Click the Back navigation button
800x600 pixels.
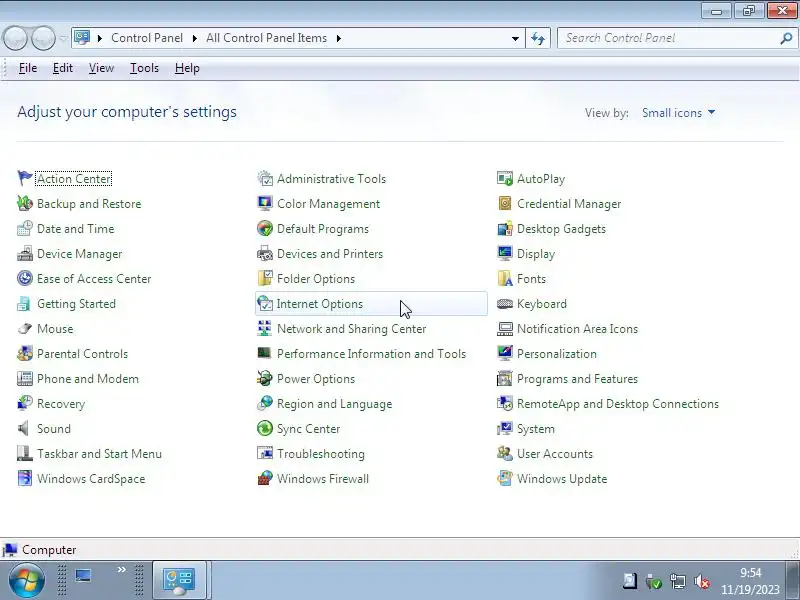coord(15,38)
